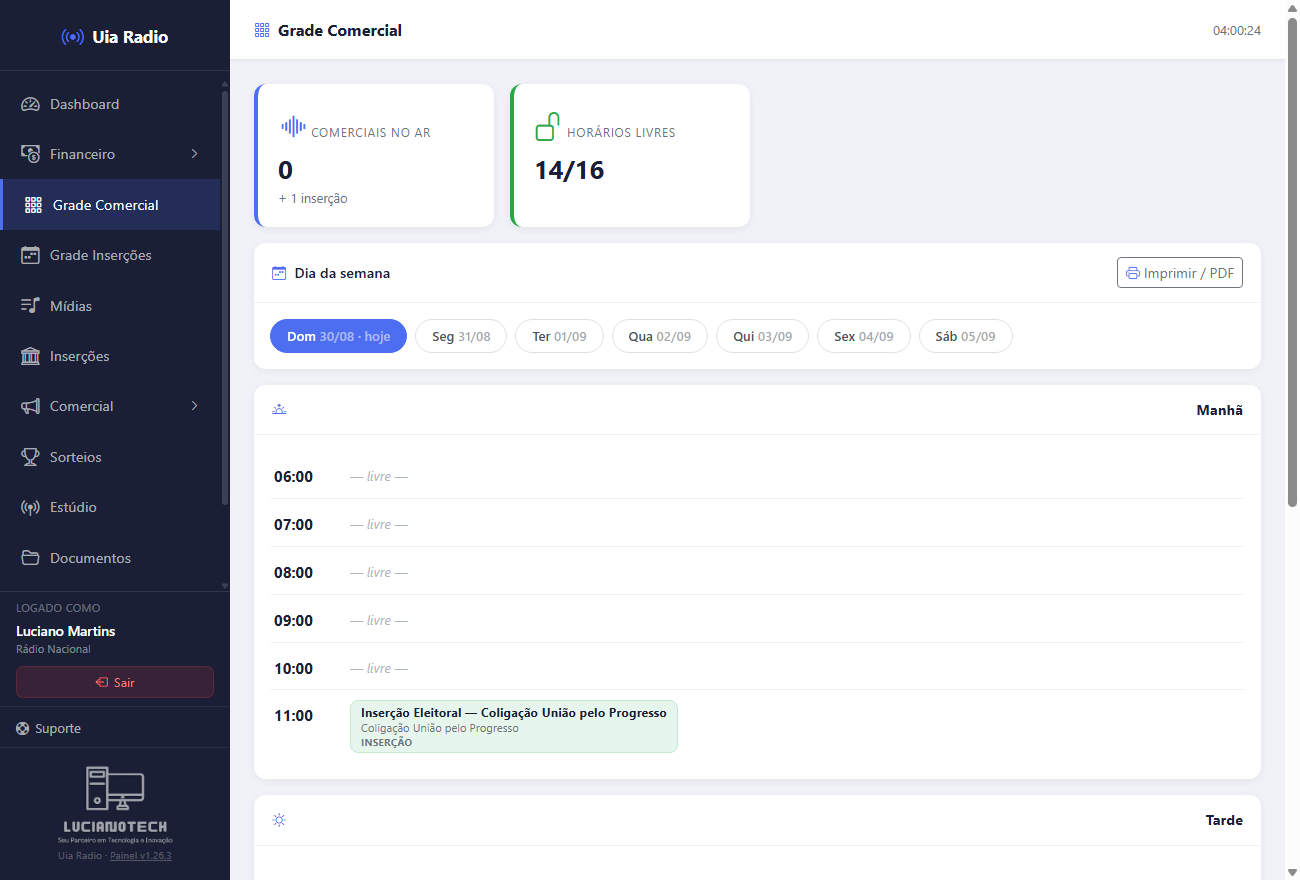Switch to Seg 31/08 day
Viewport: 1300px width, 880px height.
461,336
